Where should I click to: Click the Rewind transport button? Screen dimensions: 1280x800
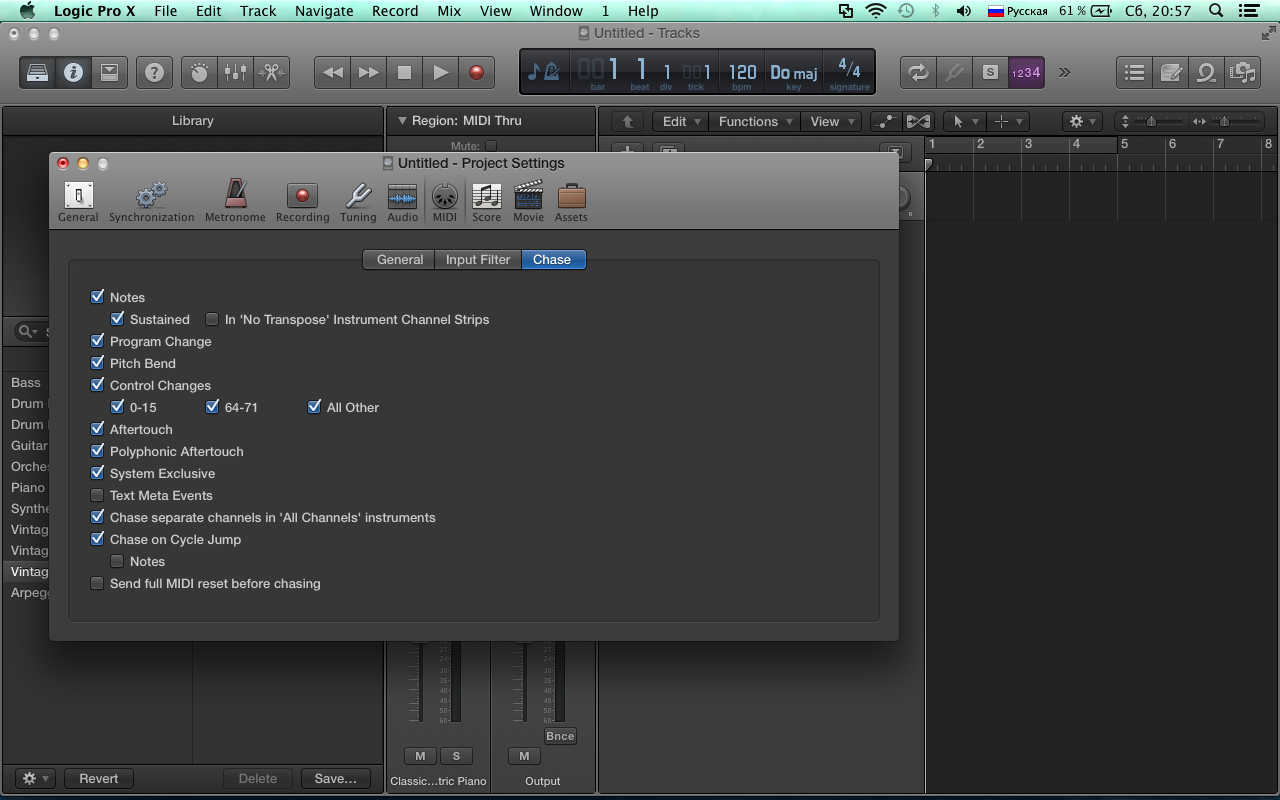pos(333,72)
